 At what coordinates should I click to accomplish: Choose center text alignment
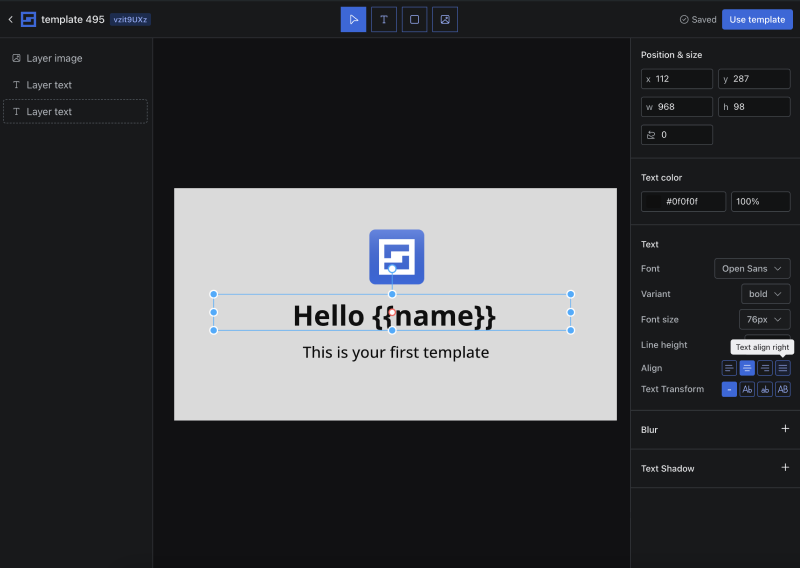click(747, 368)
